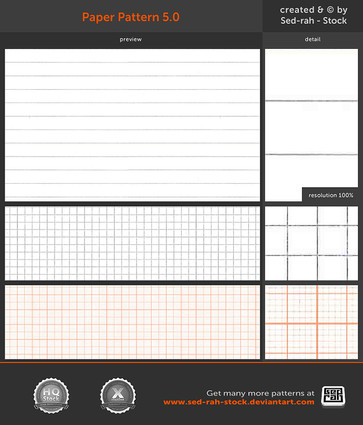
Task: Click 'Get many more patterns at' text
Action: point(260,393)
